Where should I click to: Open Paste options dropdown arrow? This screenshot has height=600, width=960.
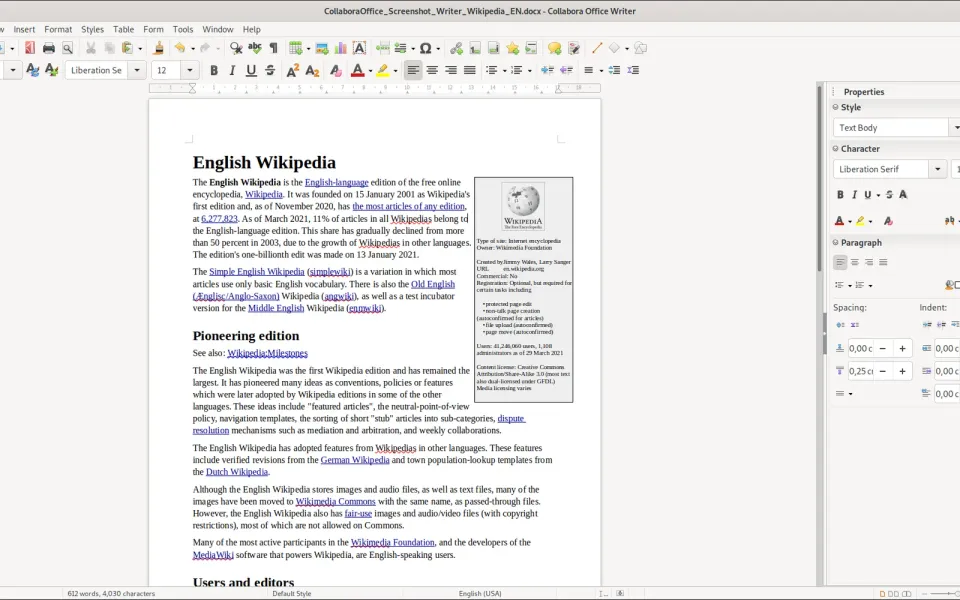tap(140, 48)
